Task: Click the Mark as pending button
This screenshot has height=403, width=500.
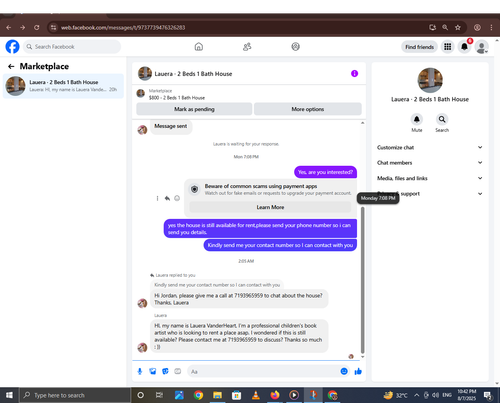Action: tap(194, 109)
